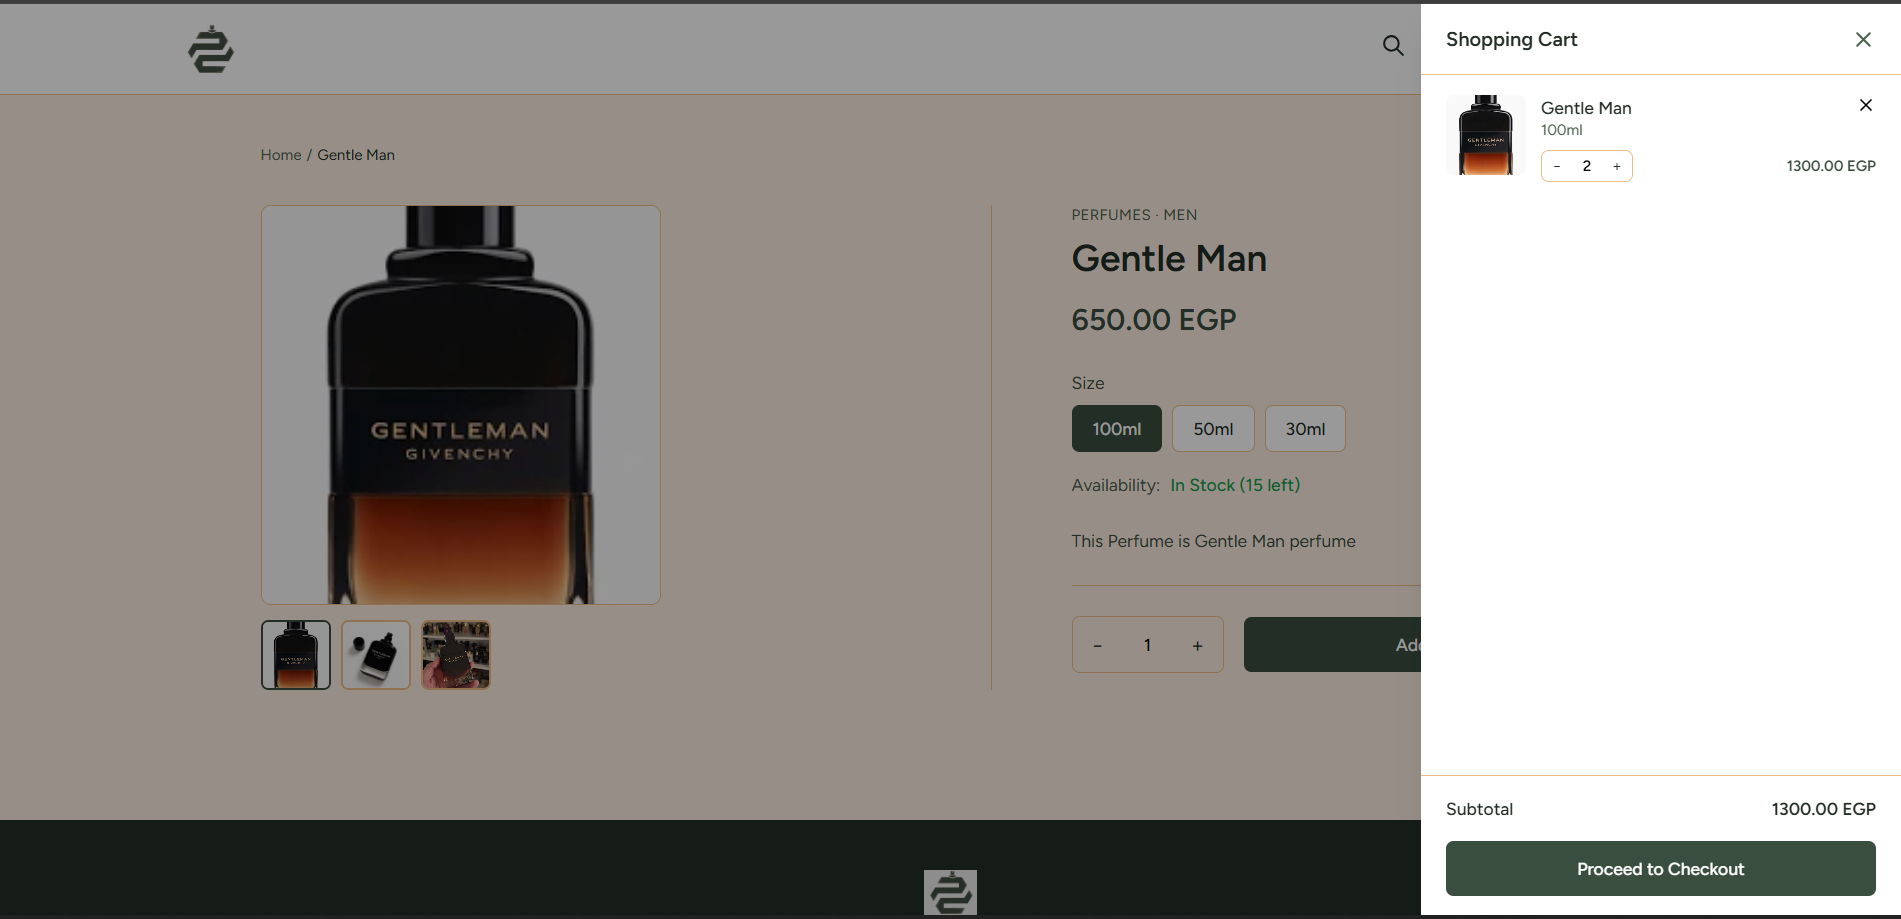Select the 50ml size option
This screenshot has height=919, width=1901.
point(1213,429)
